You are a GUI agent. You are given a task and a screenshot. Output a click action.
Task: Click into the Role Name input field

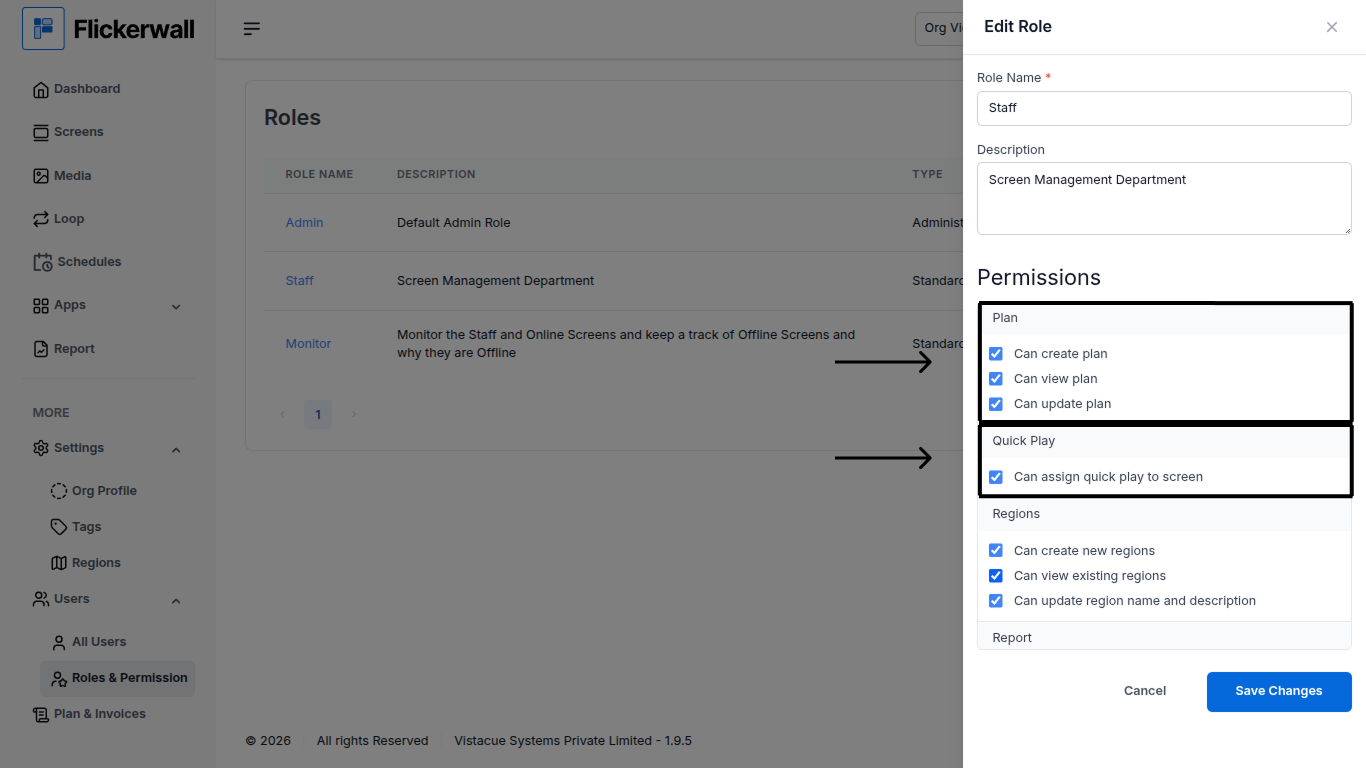(x=1164, y=108)
